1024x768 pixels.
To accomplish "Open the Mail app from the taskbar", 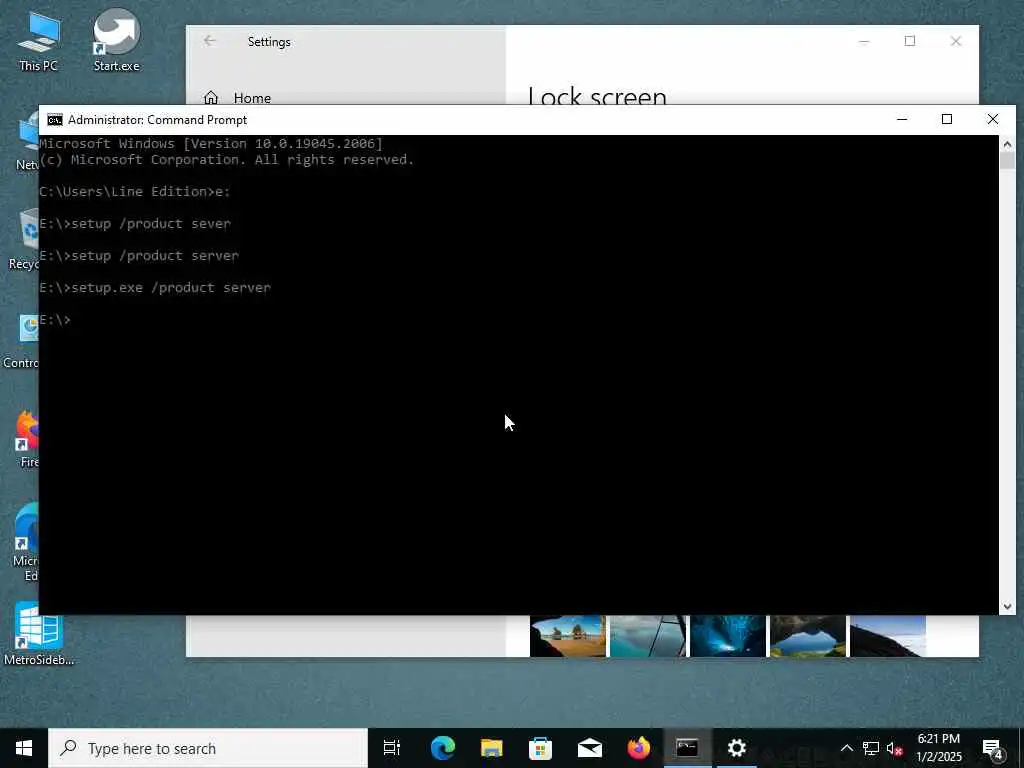I will 590,748.
